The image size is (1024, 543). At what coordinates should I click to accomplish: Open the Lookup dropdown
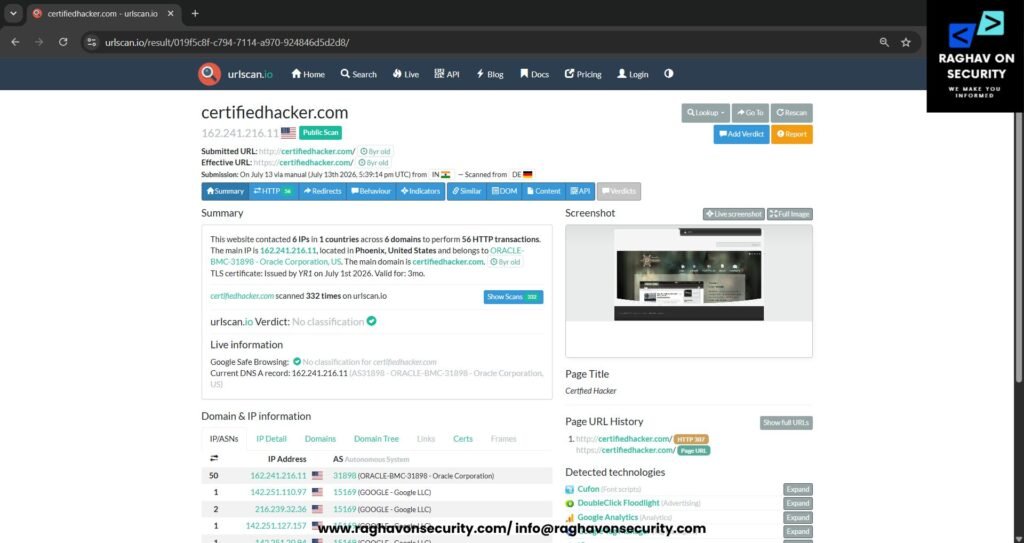pyautogui.click(x=705, y=112)
